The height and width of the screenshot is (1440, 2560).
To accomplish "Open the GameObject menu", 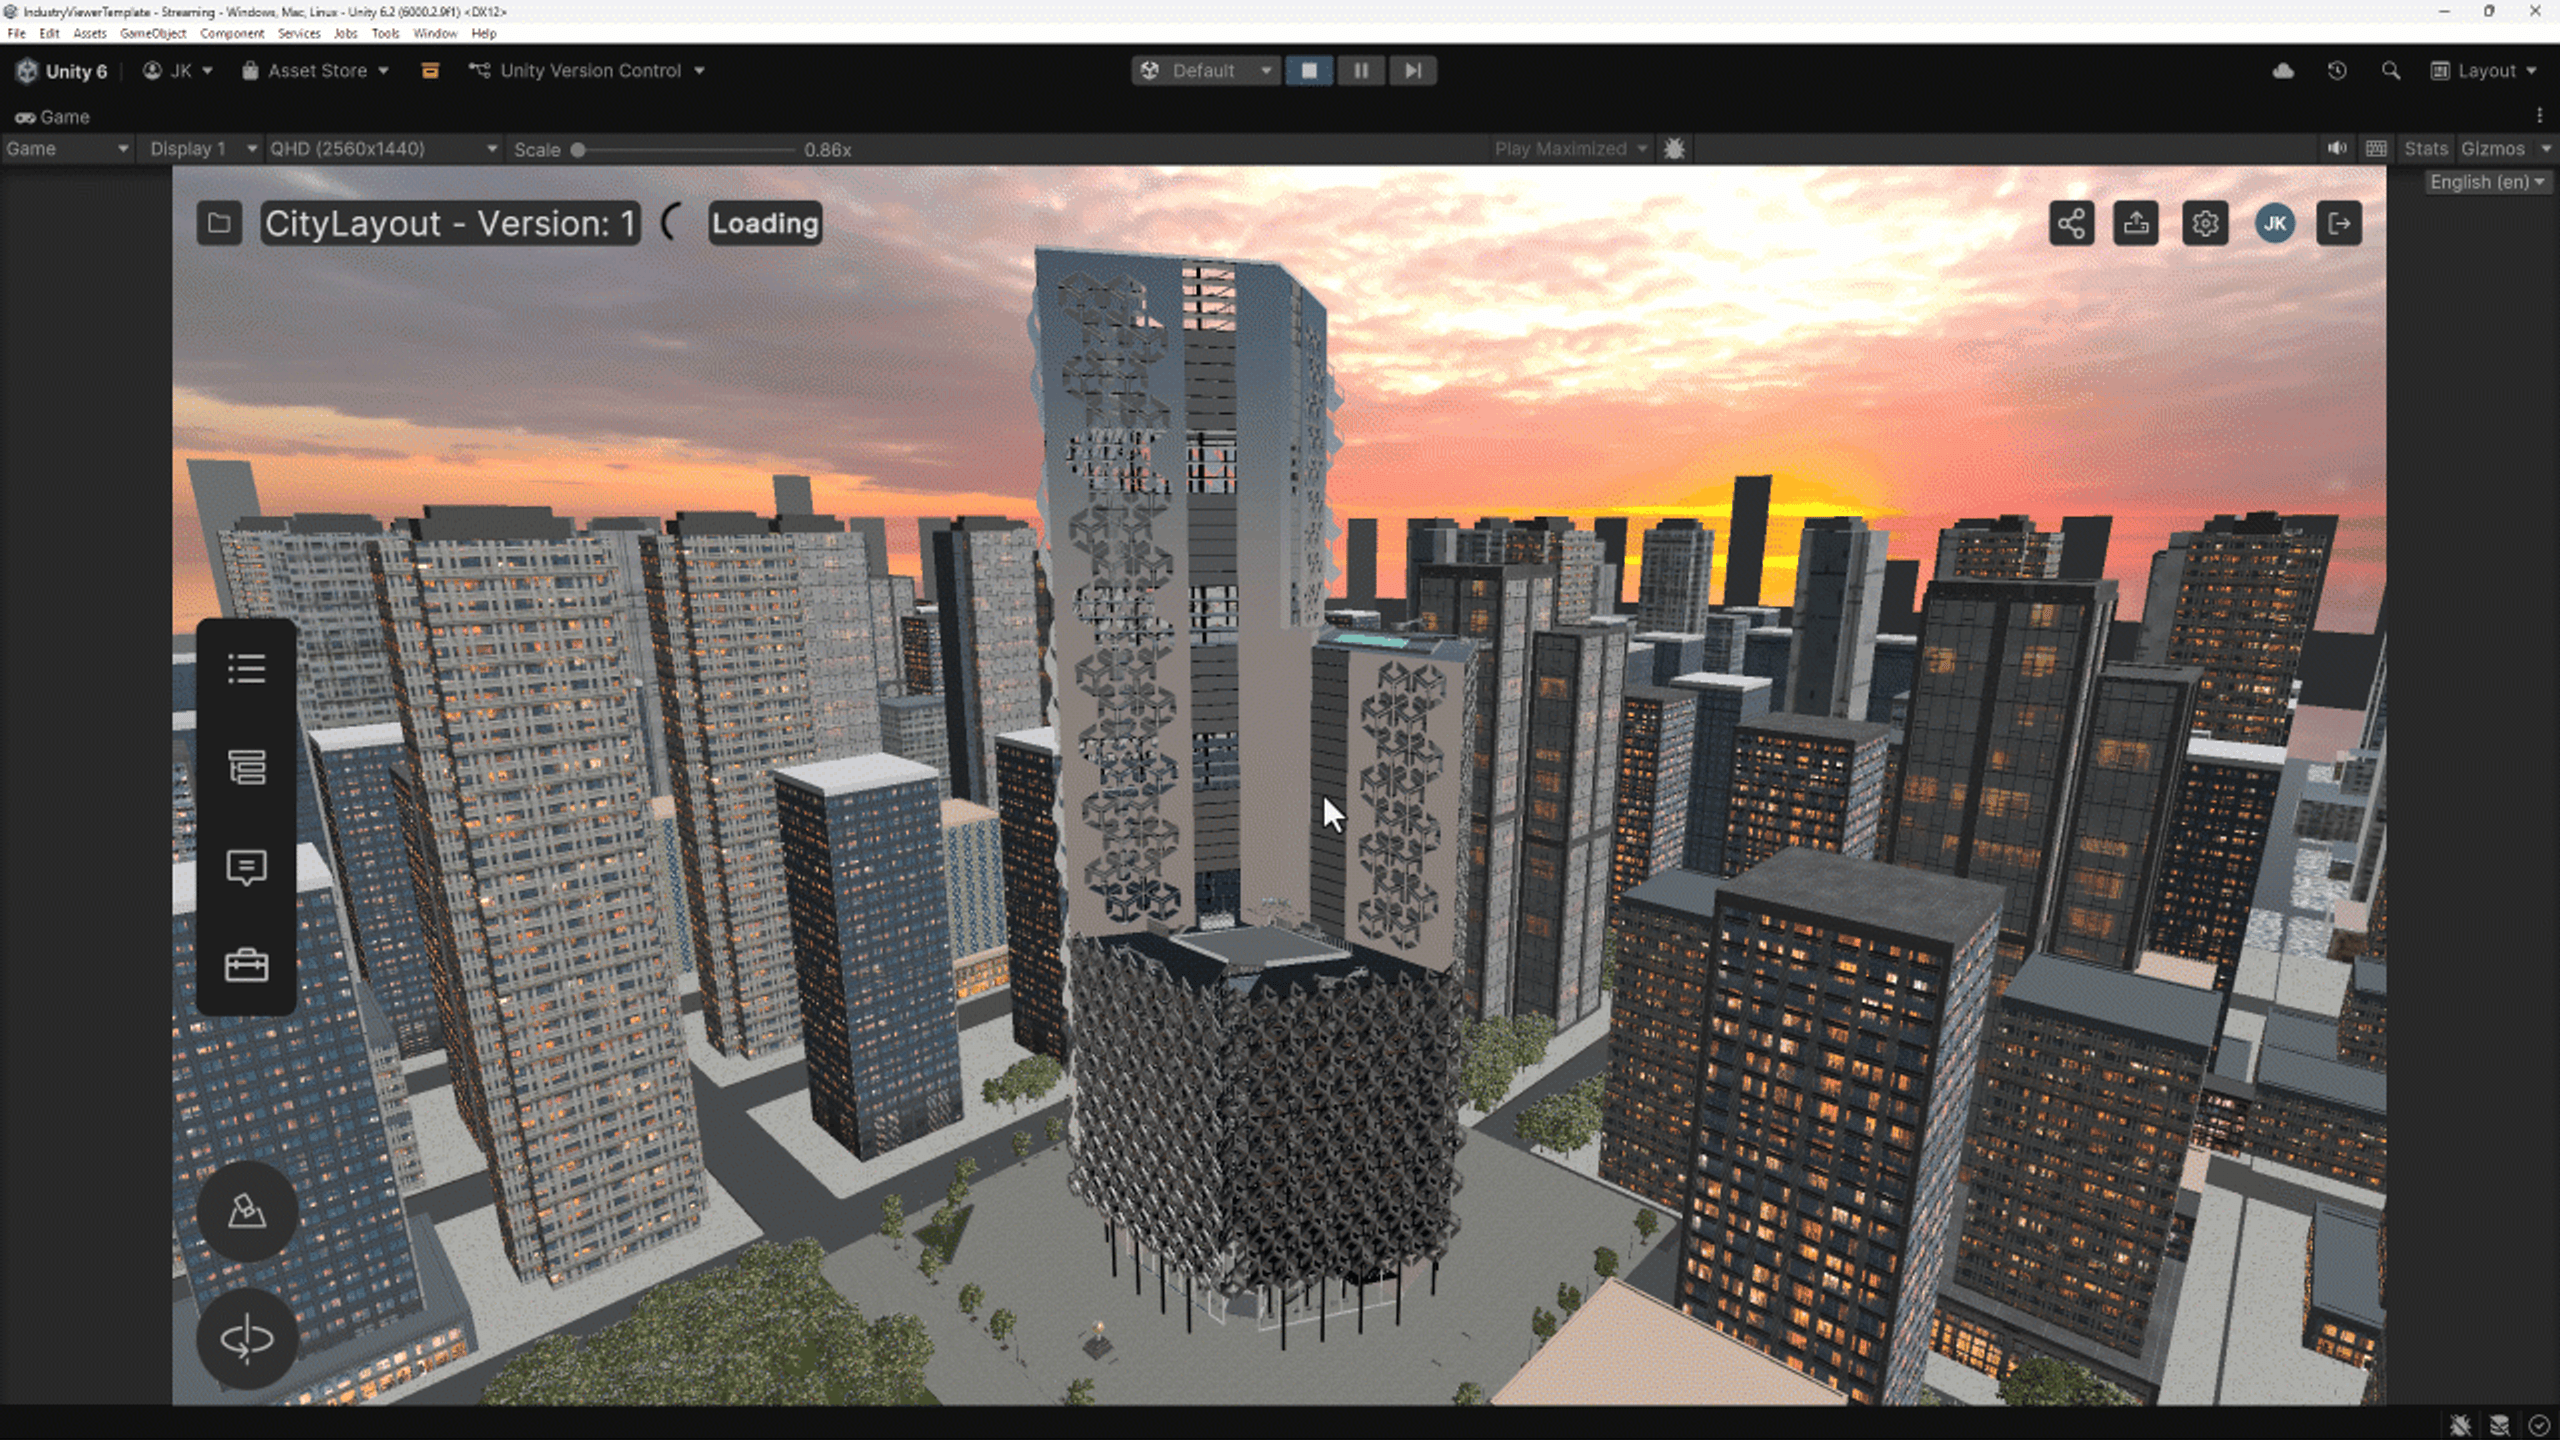I will click(153, 33).
